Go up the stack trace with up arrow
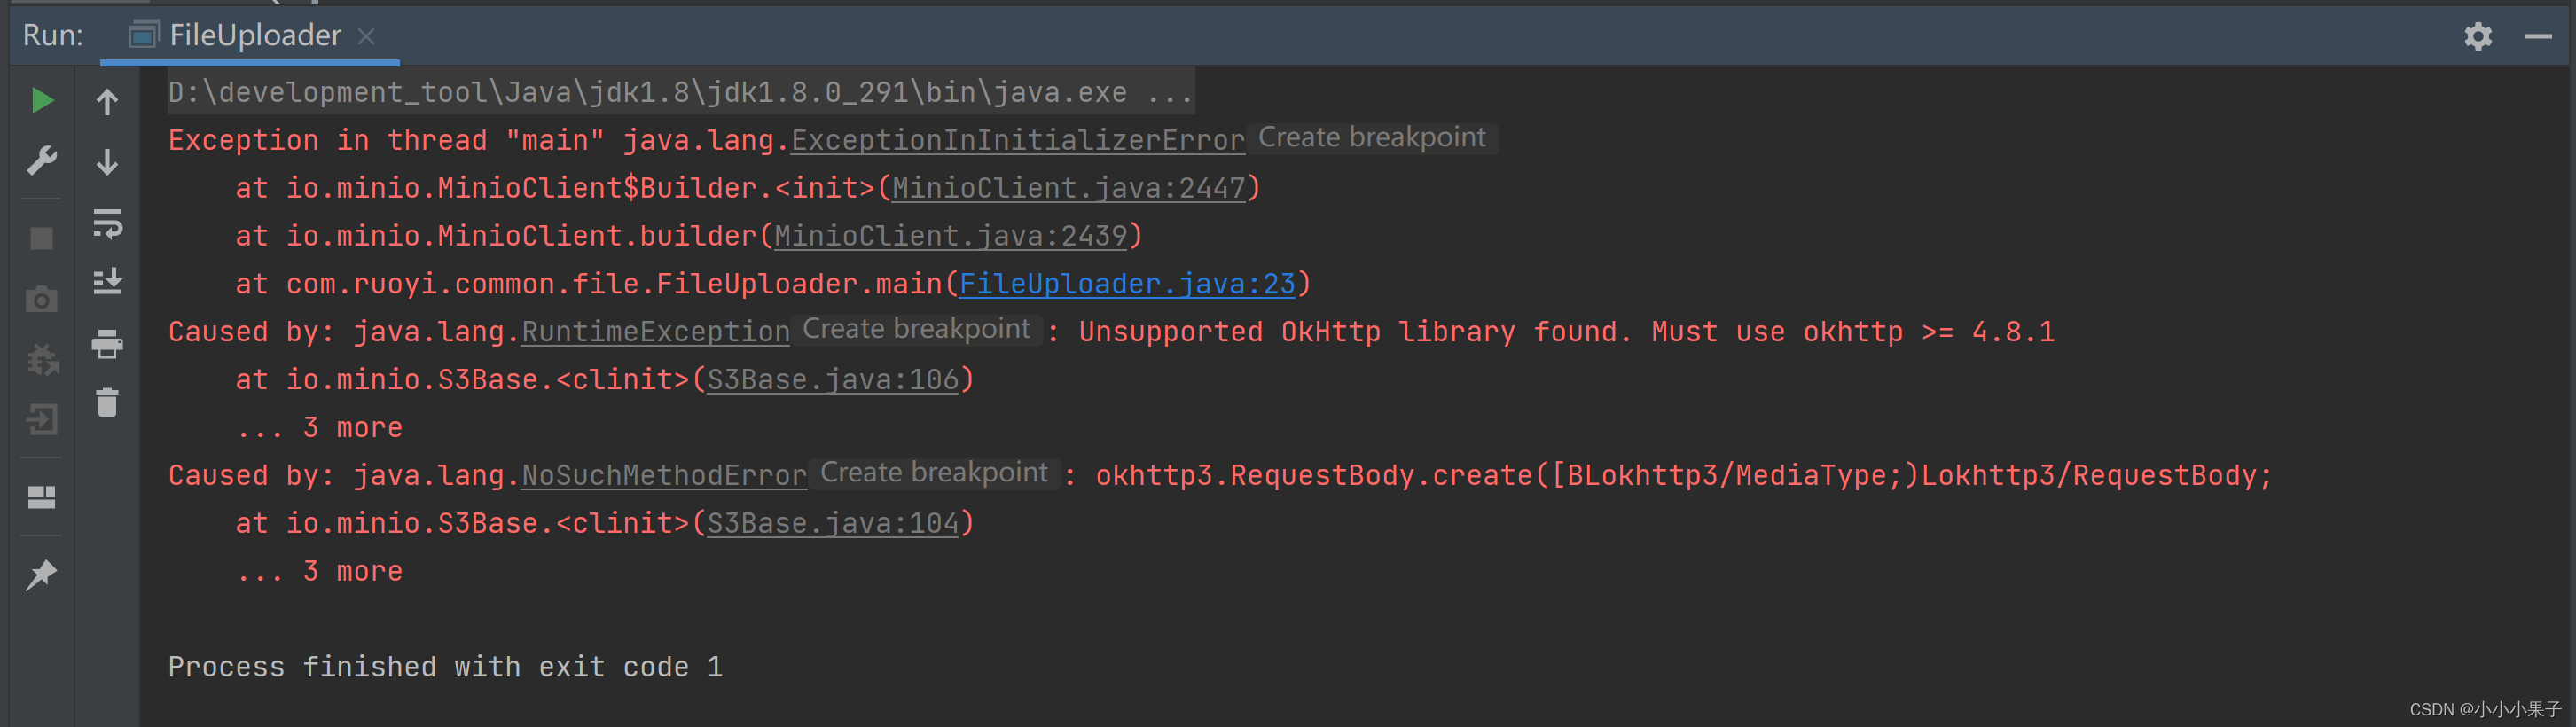 [x=107, y=101]
